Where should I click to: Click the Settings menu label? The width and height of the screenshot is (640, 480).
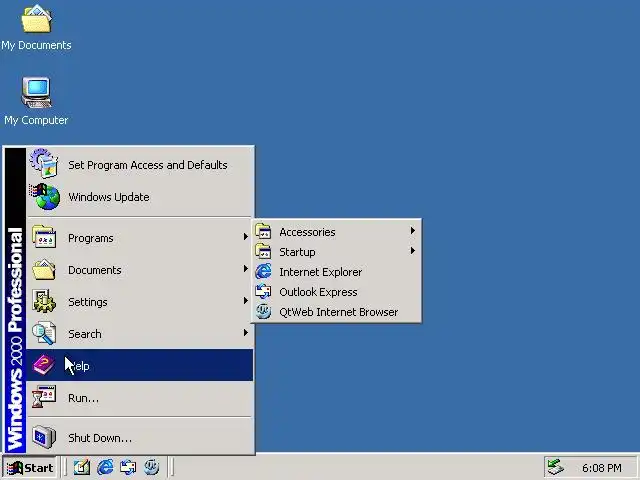[x=88, y=302]
